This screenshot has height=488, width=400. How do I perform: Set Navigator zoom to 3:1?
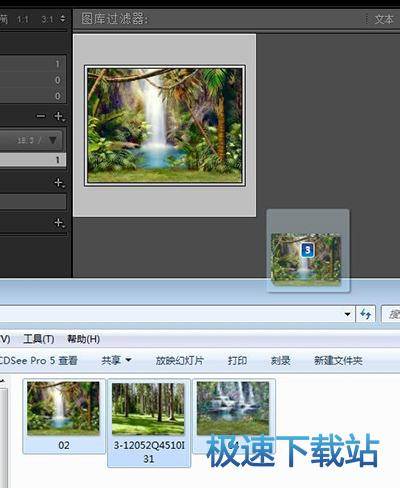pyautogui.click(x=47, y=19)
